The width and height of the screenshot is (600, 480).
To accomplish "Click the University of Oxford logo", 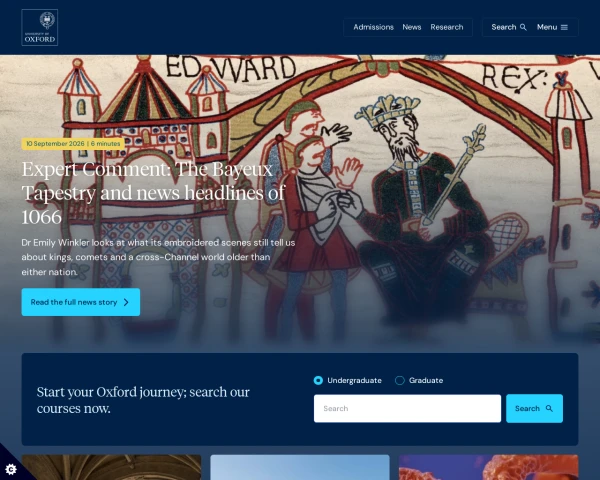I will pos(40,28).
